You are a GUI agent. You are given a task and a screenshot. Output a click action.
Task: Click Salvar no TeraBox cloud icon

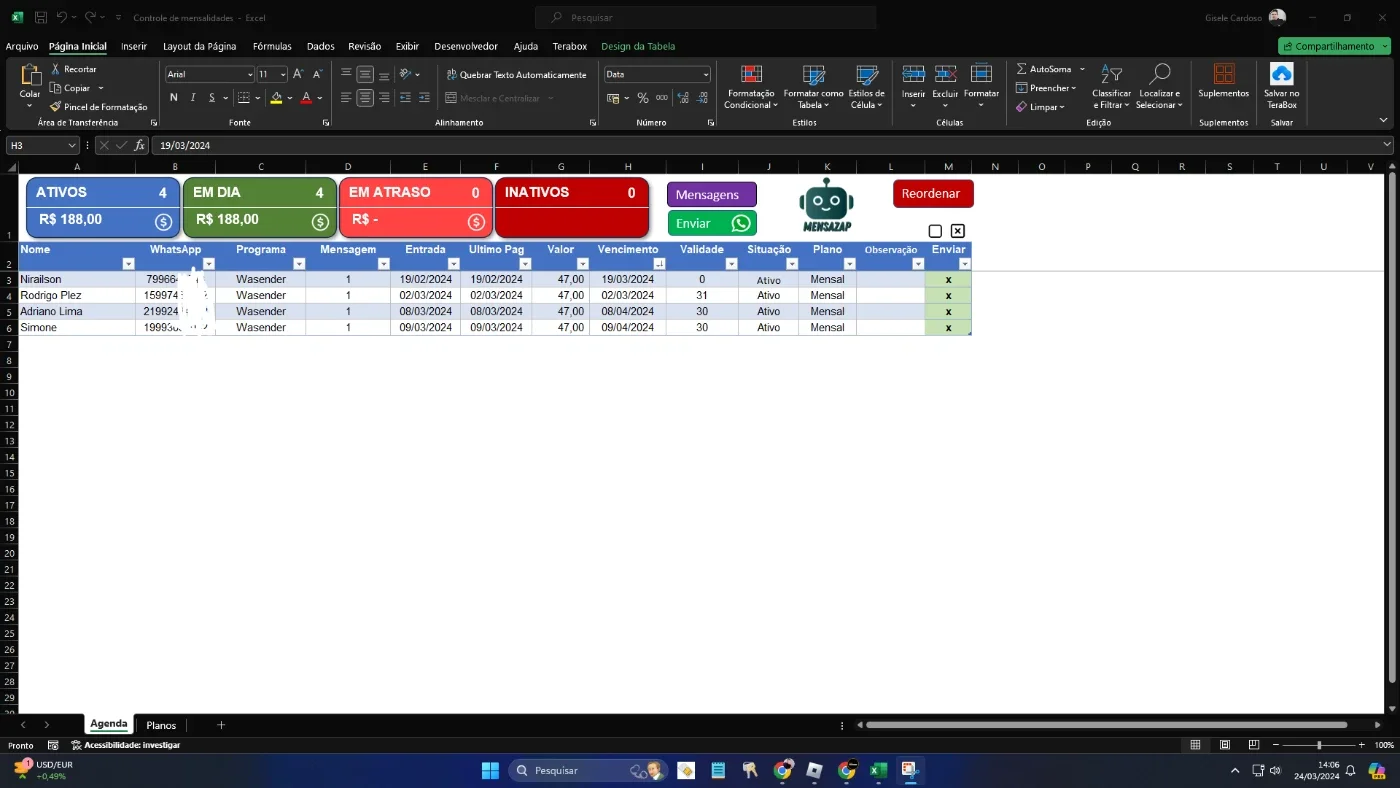pyautogui.click(x=1281, y=74)
